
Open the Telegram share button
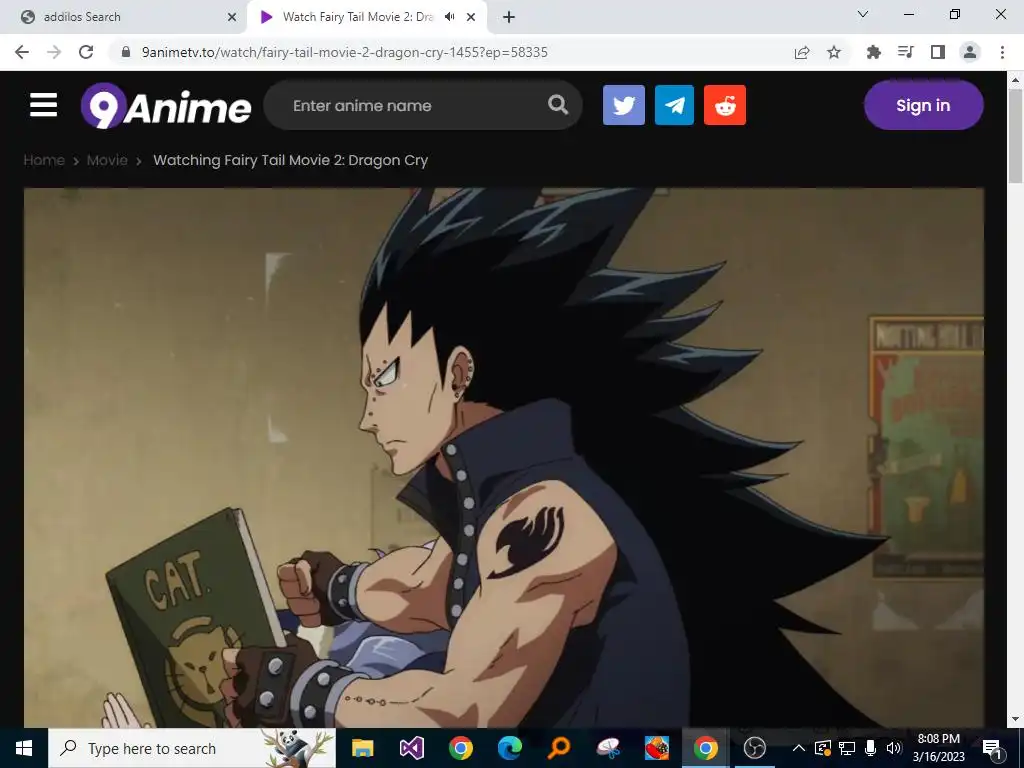[674, 104]
